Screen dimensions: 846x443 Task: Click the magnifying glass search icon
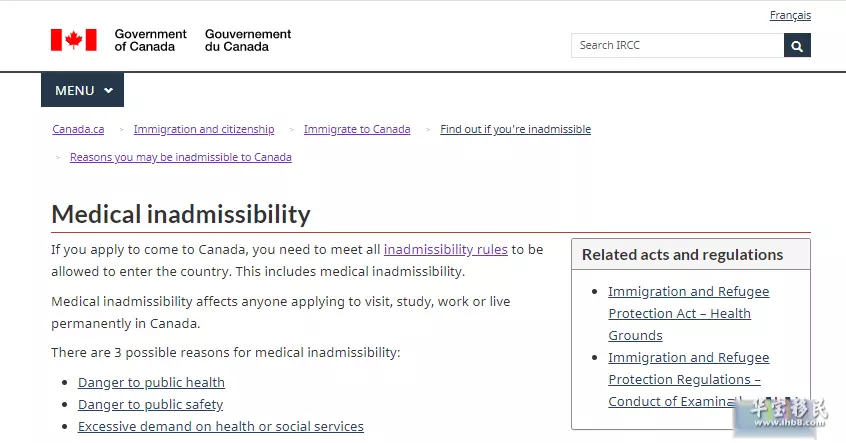[797, 45]
